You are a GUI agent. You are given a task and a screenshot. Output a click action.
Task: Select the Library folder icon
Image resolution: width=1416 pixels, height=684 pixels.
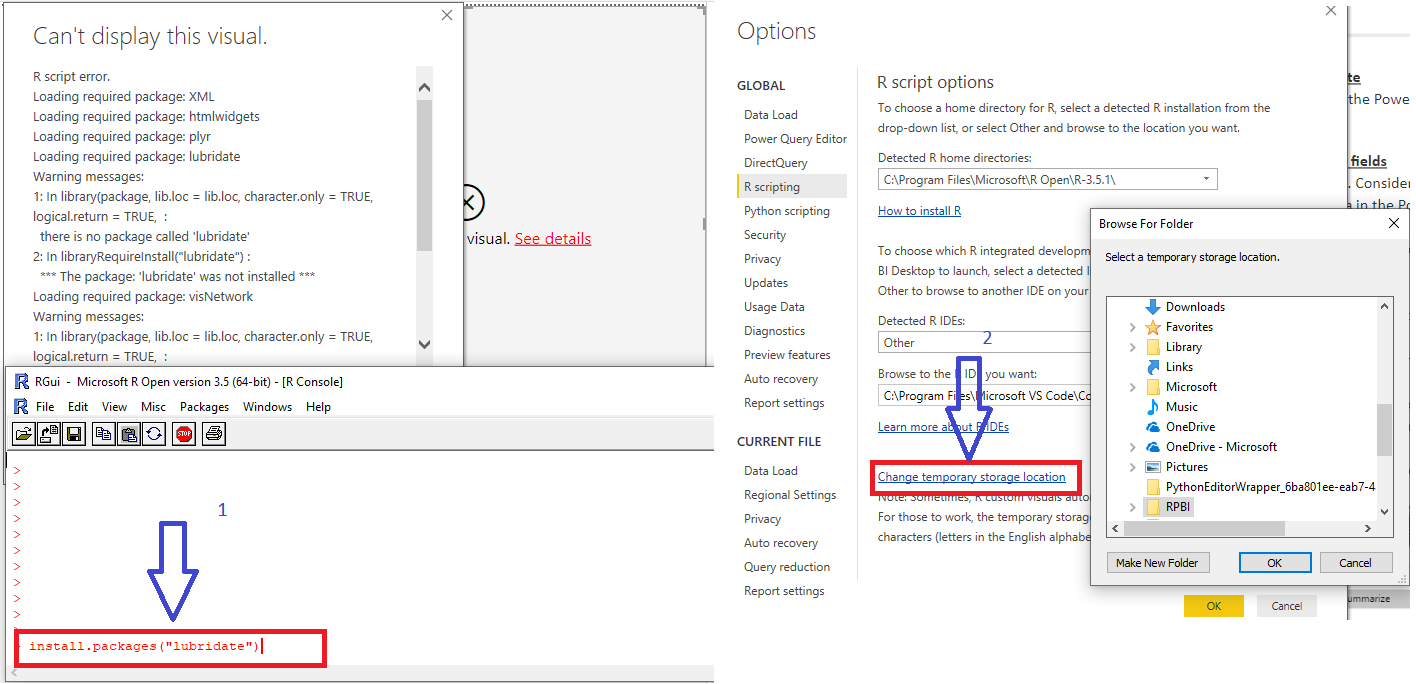pyautogui.click(x=1153, y=347)
